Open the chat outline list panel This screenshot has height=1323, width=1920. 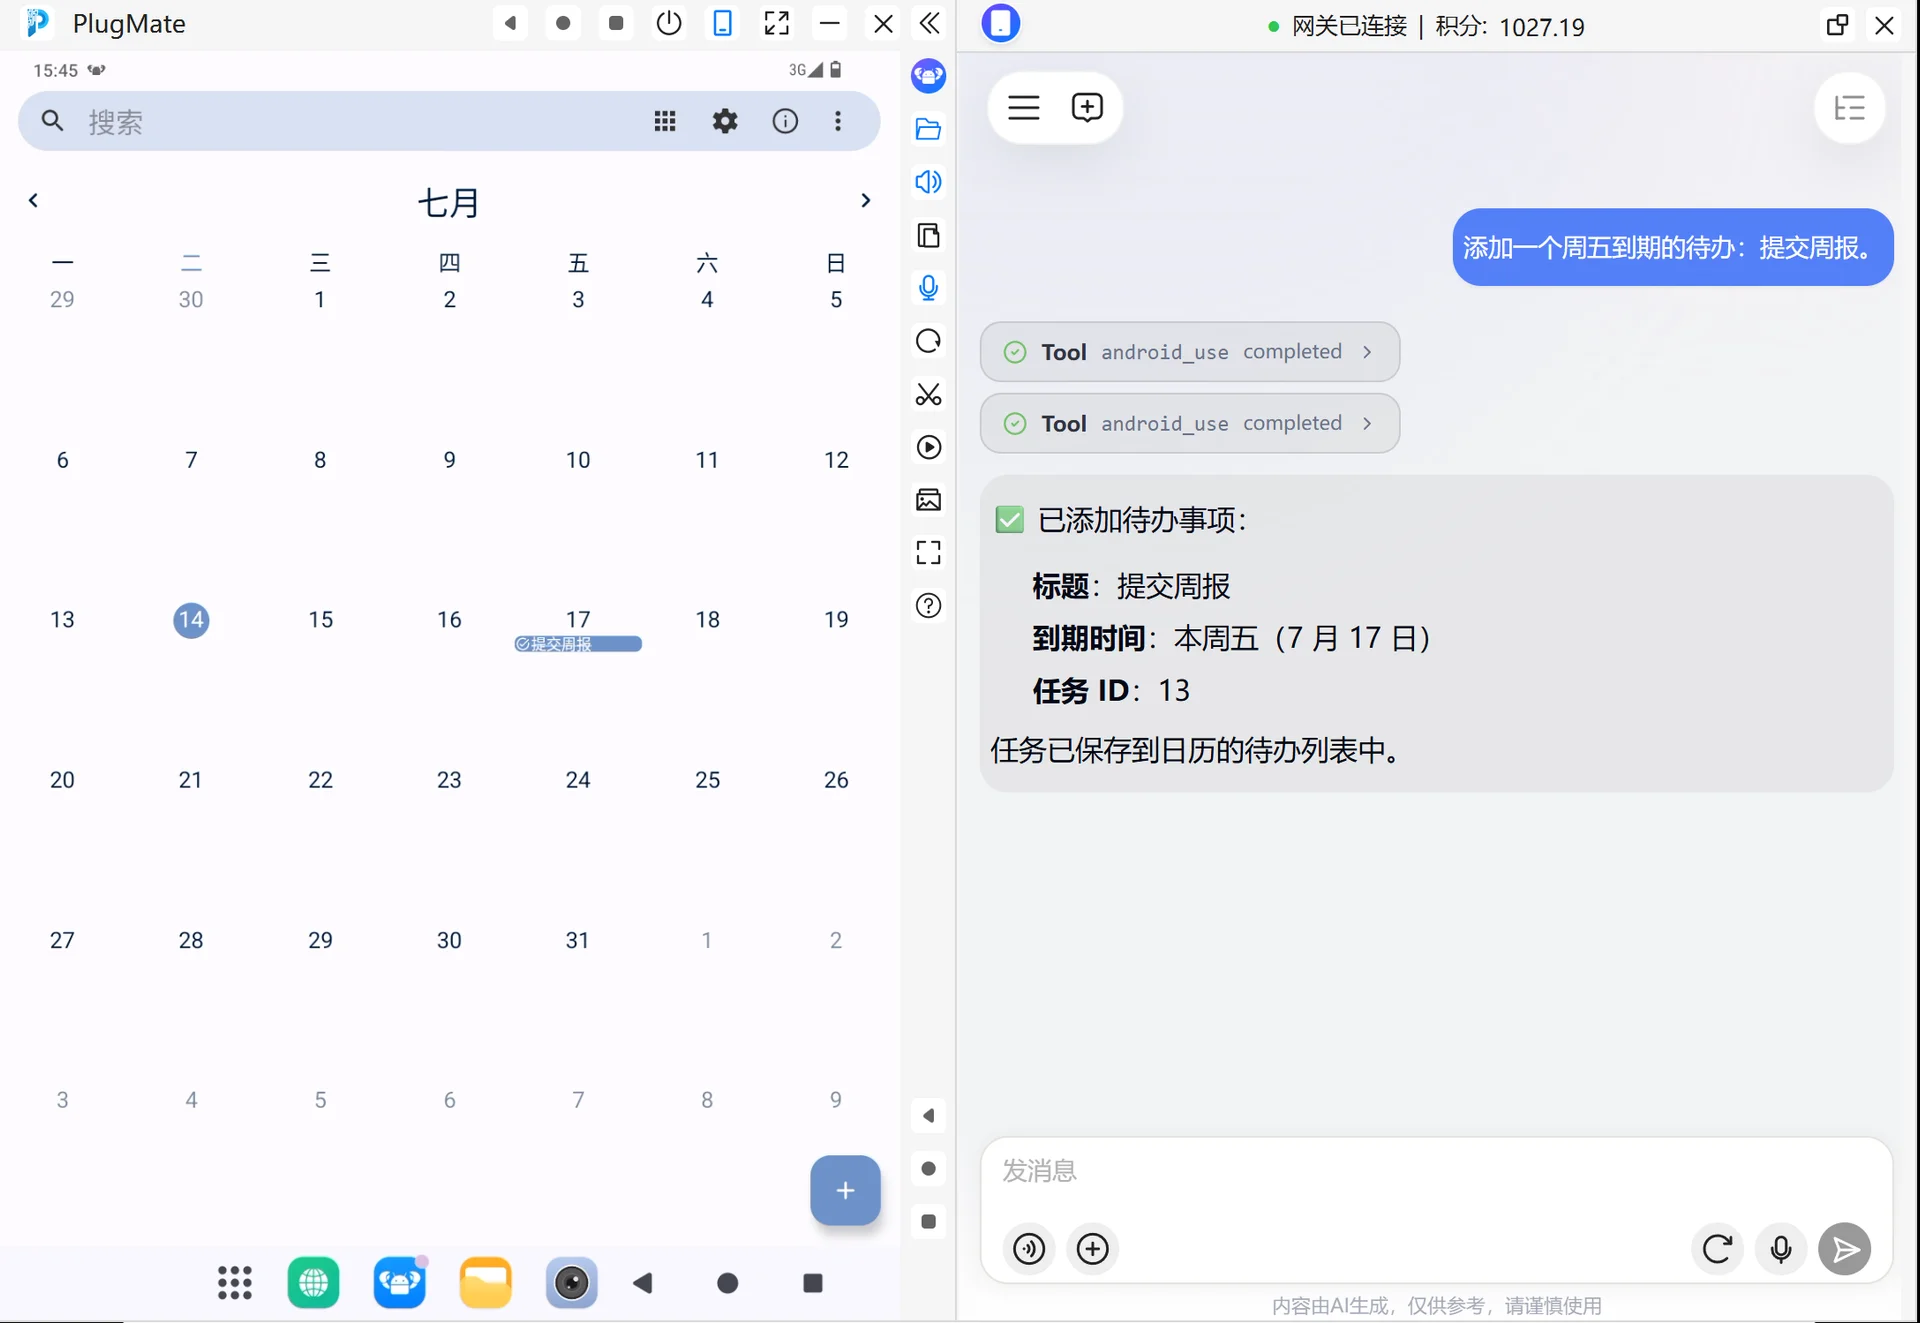coord(1850,108)
